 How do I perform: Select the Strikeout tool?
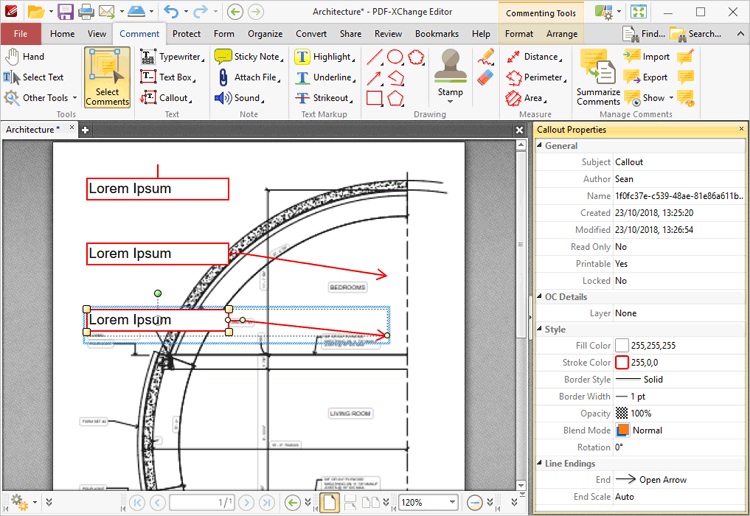[324, 98]
